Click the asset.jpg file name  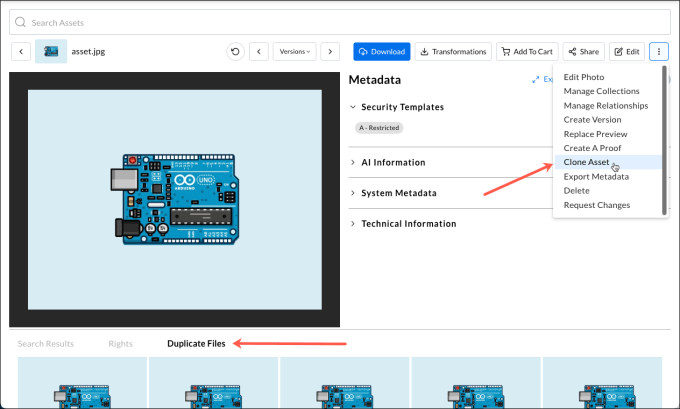(88, 52)
